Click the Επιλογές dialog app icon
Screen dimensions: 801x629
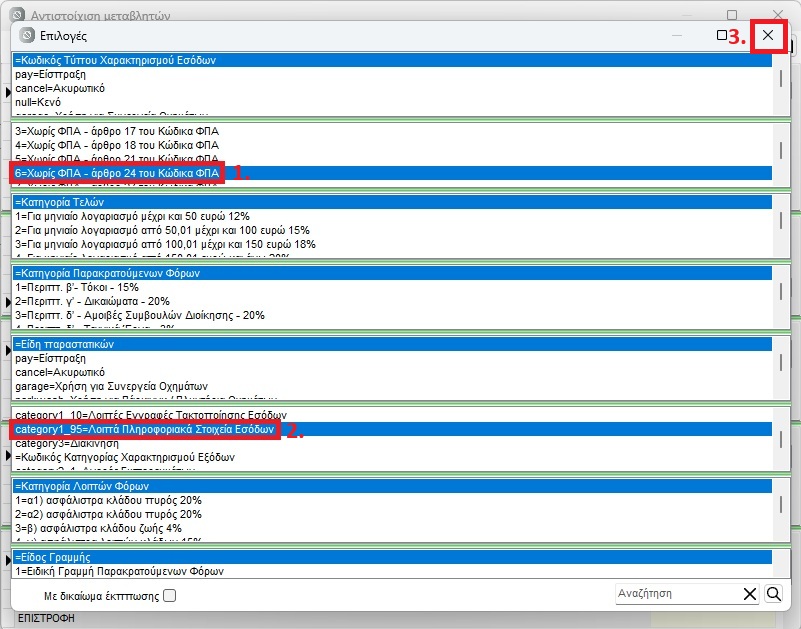(x=27, y=35)
